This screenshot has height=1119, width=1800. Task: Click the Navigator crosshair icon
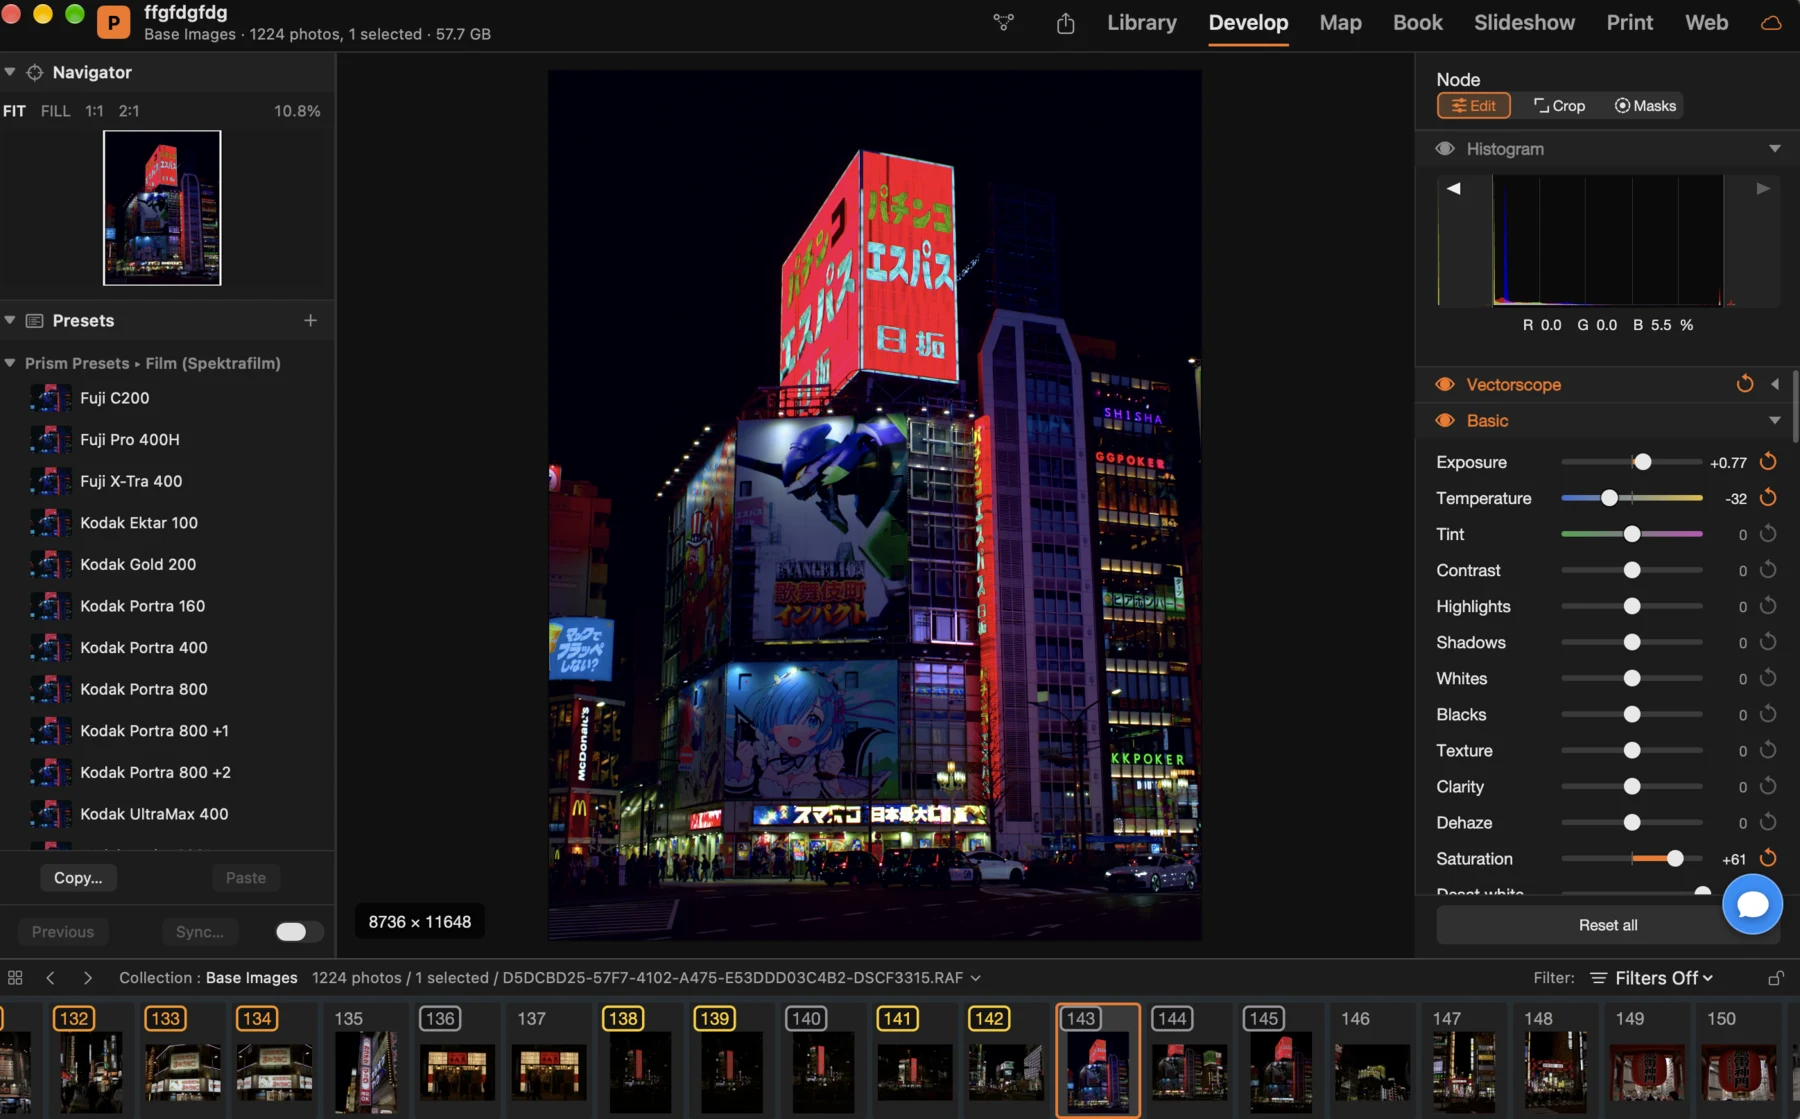pyautogui.click(x=35, y=72)
